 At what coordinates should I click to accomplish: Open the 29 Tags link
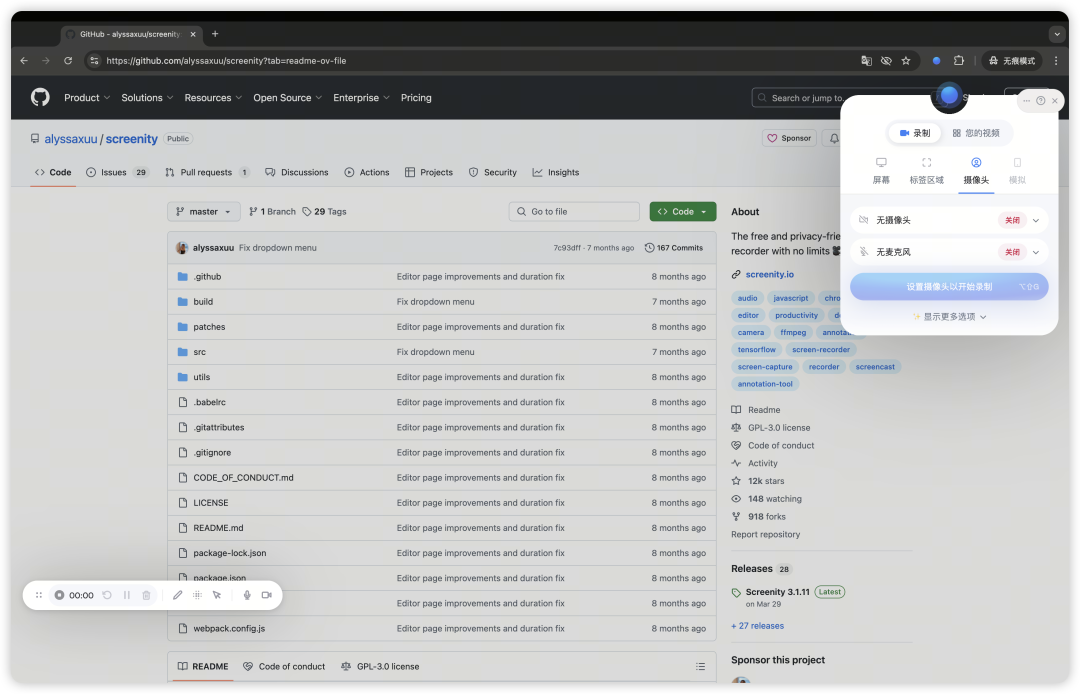click(x=324, y=211)
